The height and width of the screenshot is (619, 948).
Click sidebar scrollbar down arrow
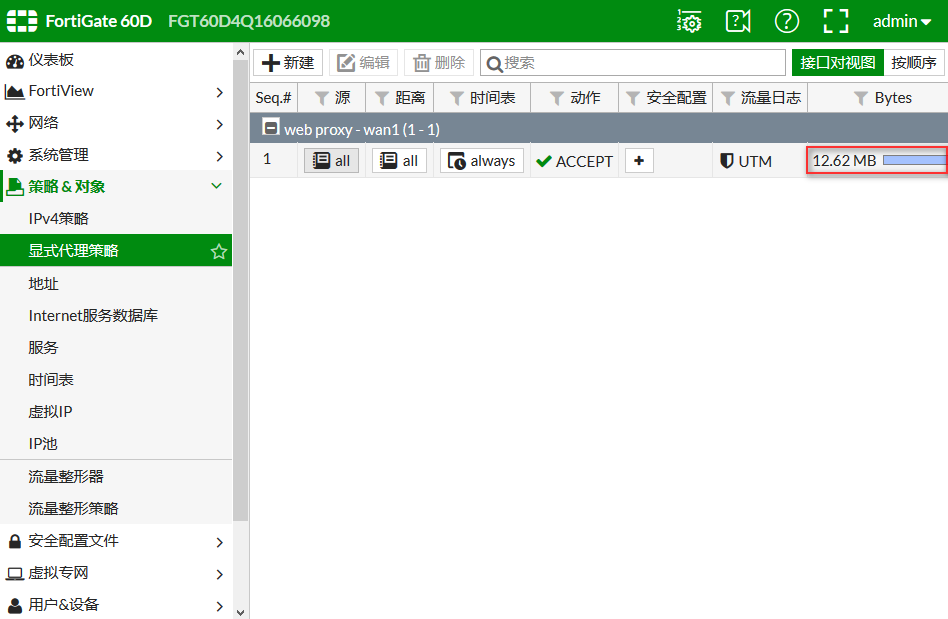coord(241,612)
